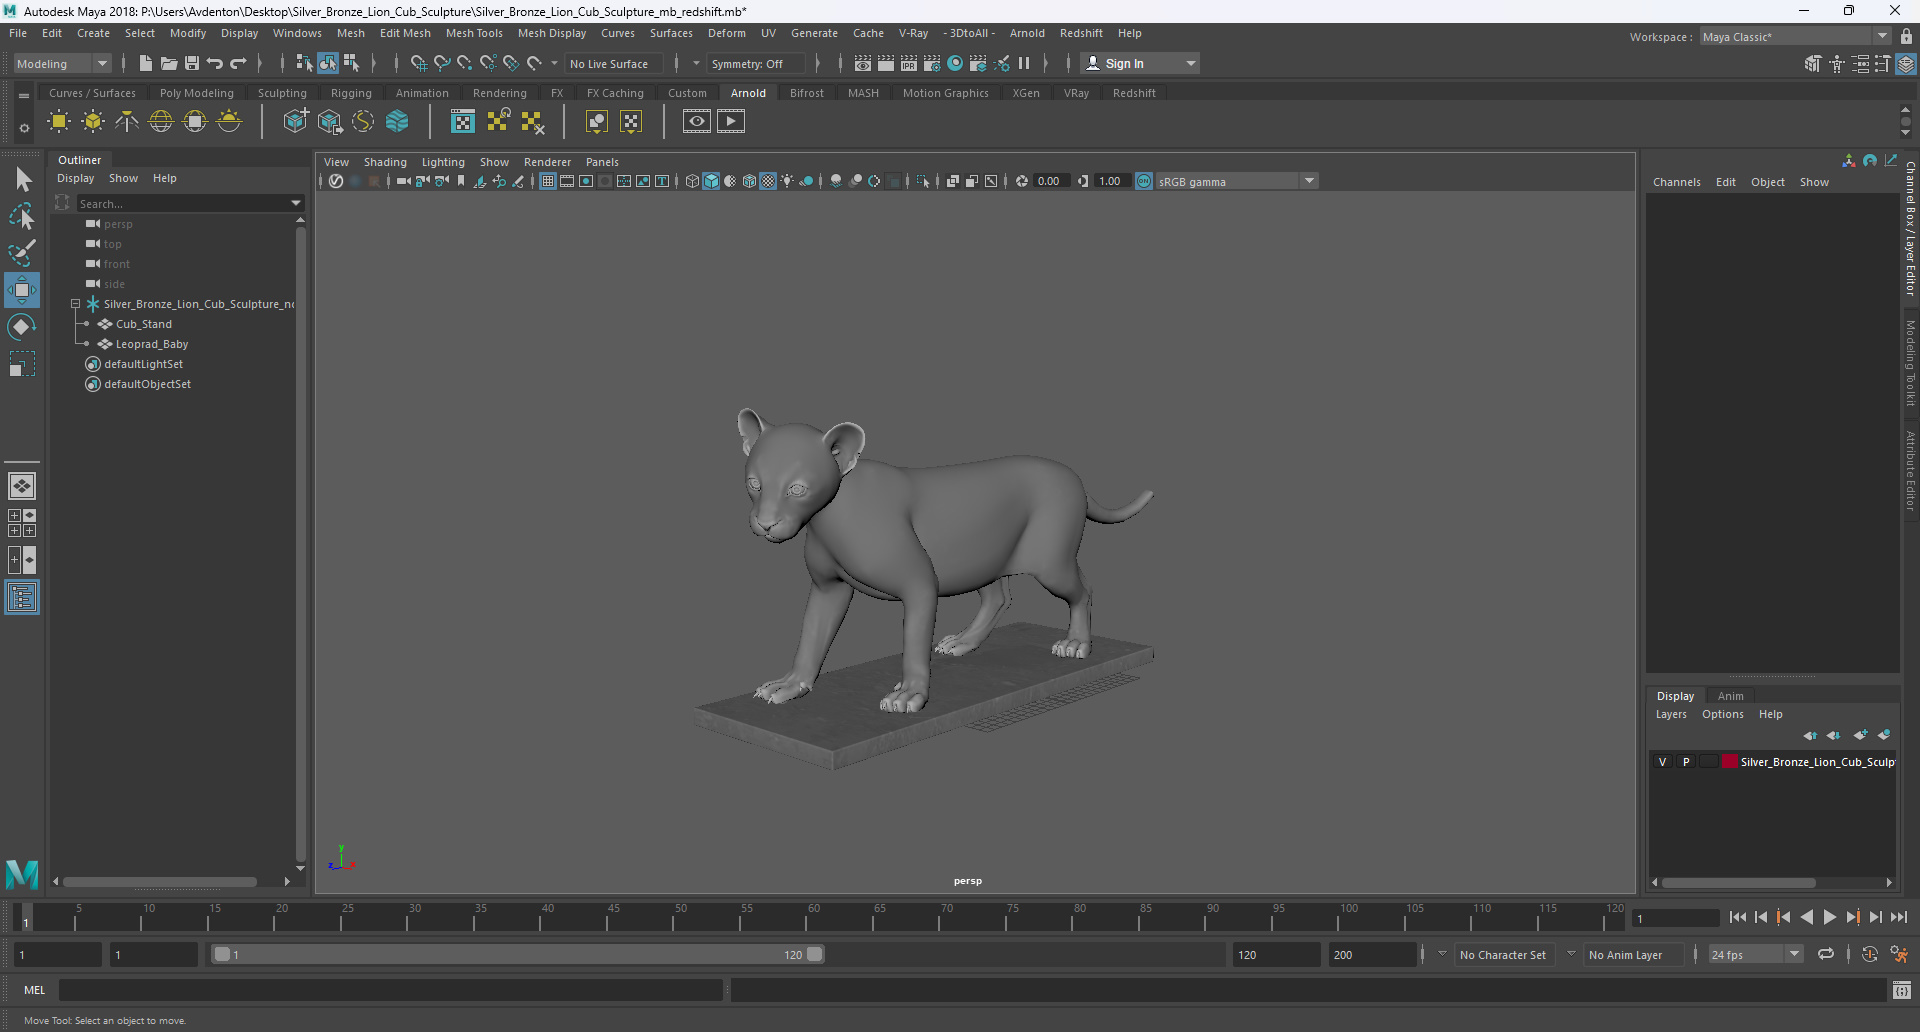Click the red color swatch of the layer
The width and height of the screenshot is (1920, 1032).
pos(1729,762)
